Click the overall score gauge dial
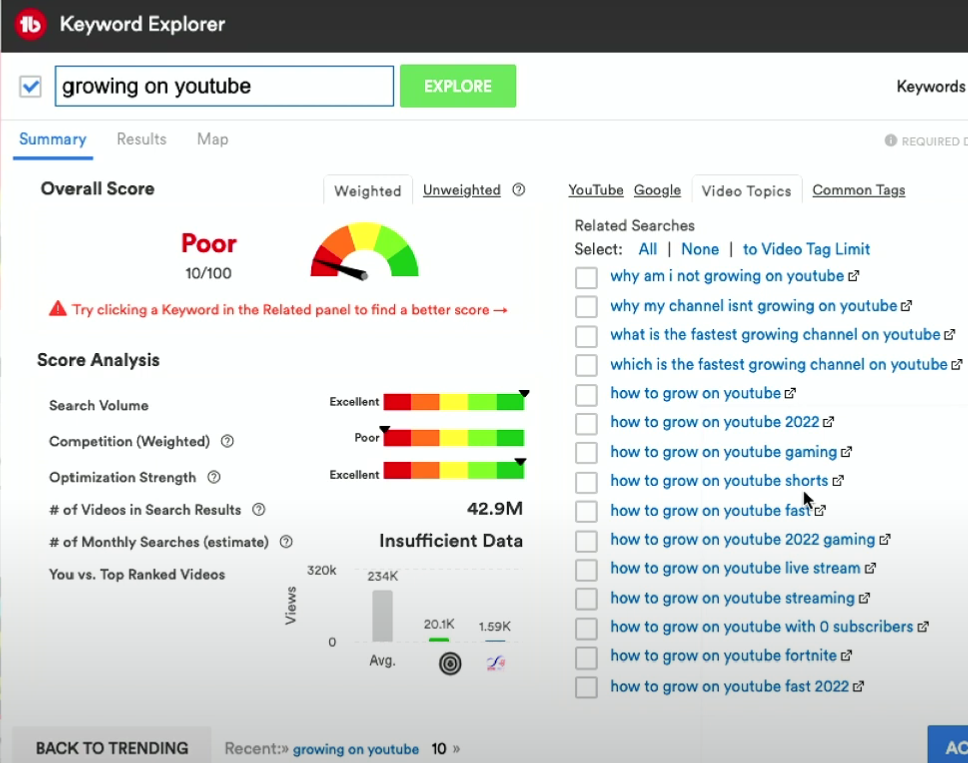This screenshot has width=968, height=763. [364, 250]
